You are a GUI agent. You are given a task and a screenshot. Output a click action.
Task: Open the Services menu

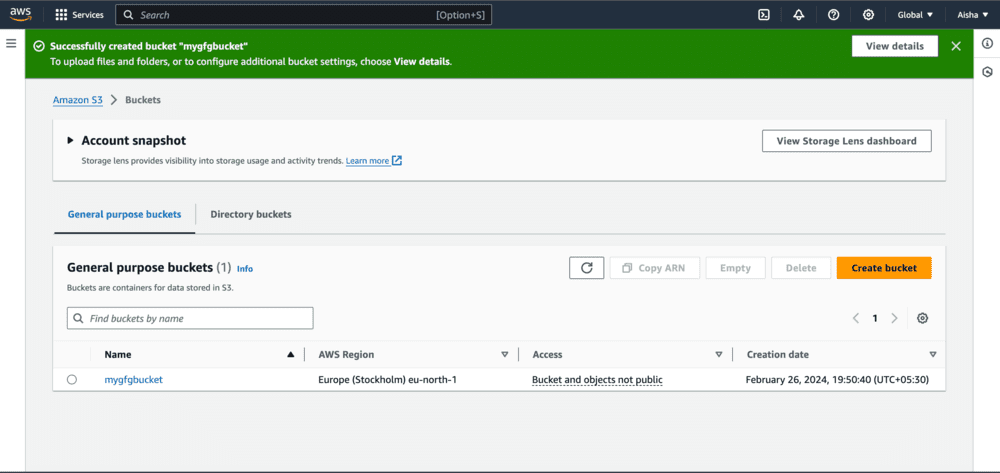79,15
